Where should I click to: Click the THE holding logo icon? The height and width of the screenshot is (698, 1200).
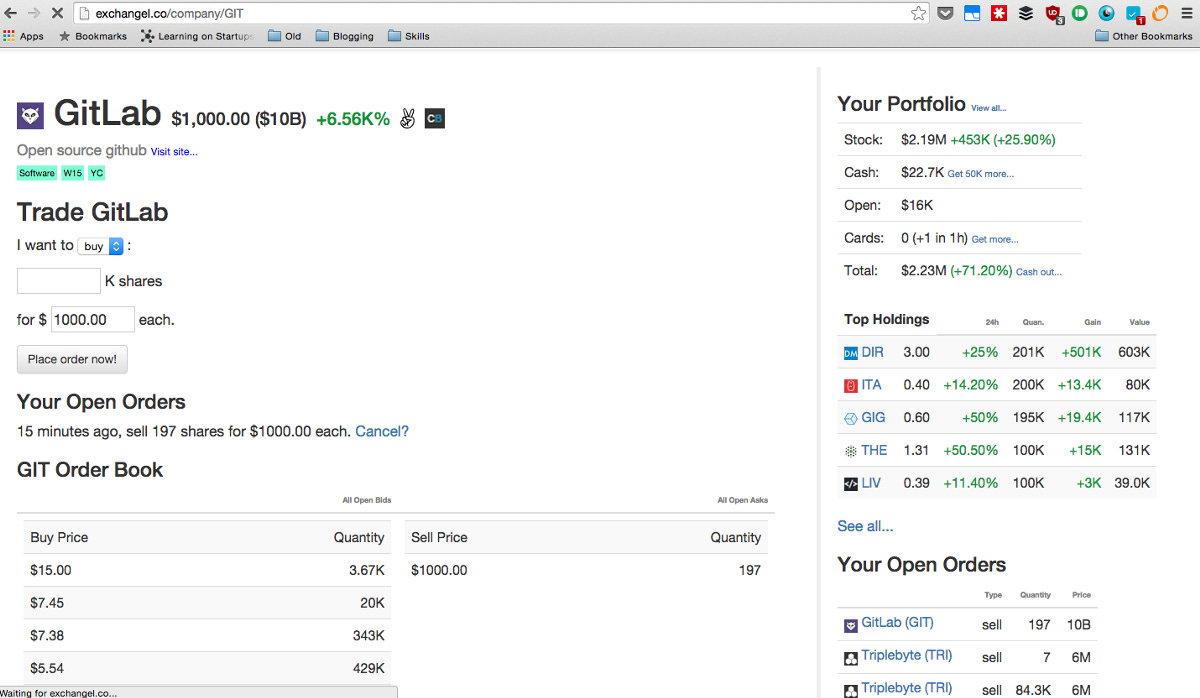click(851, 451)
